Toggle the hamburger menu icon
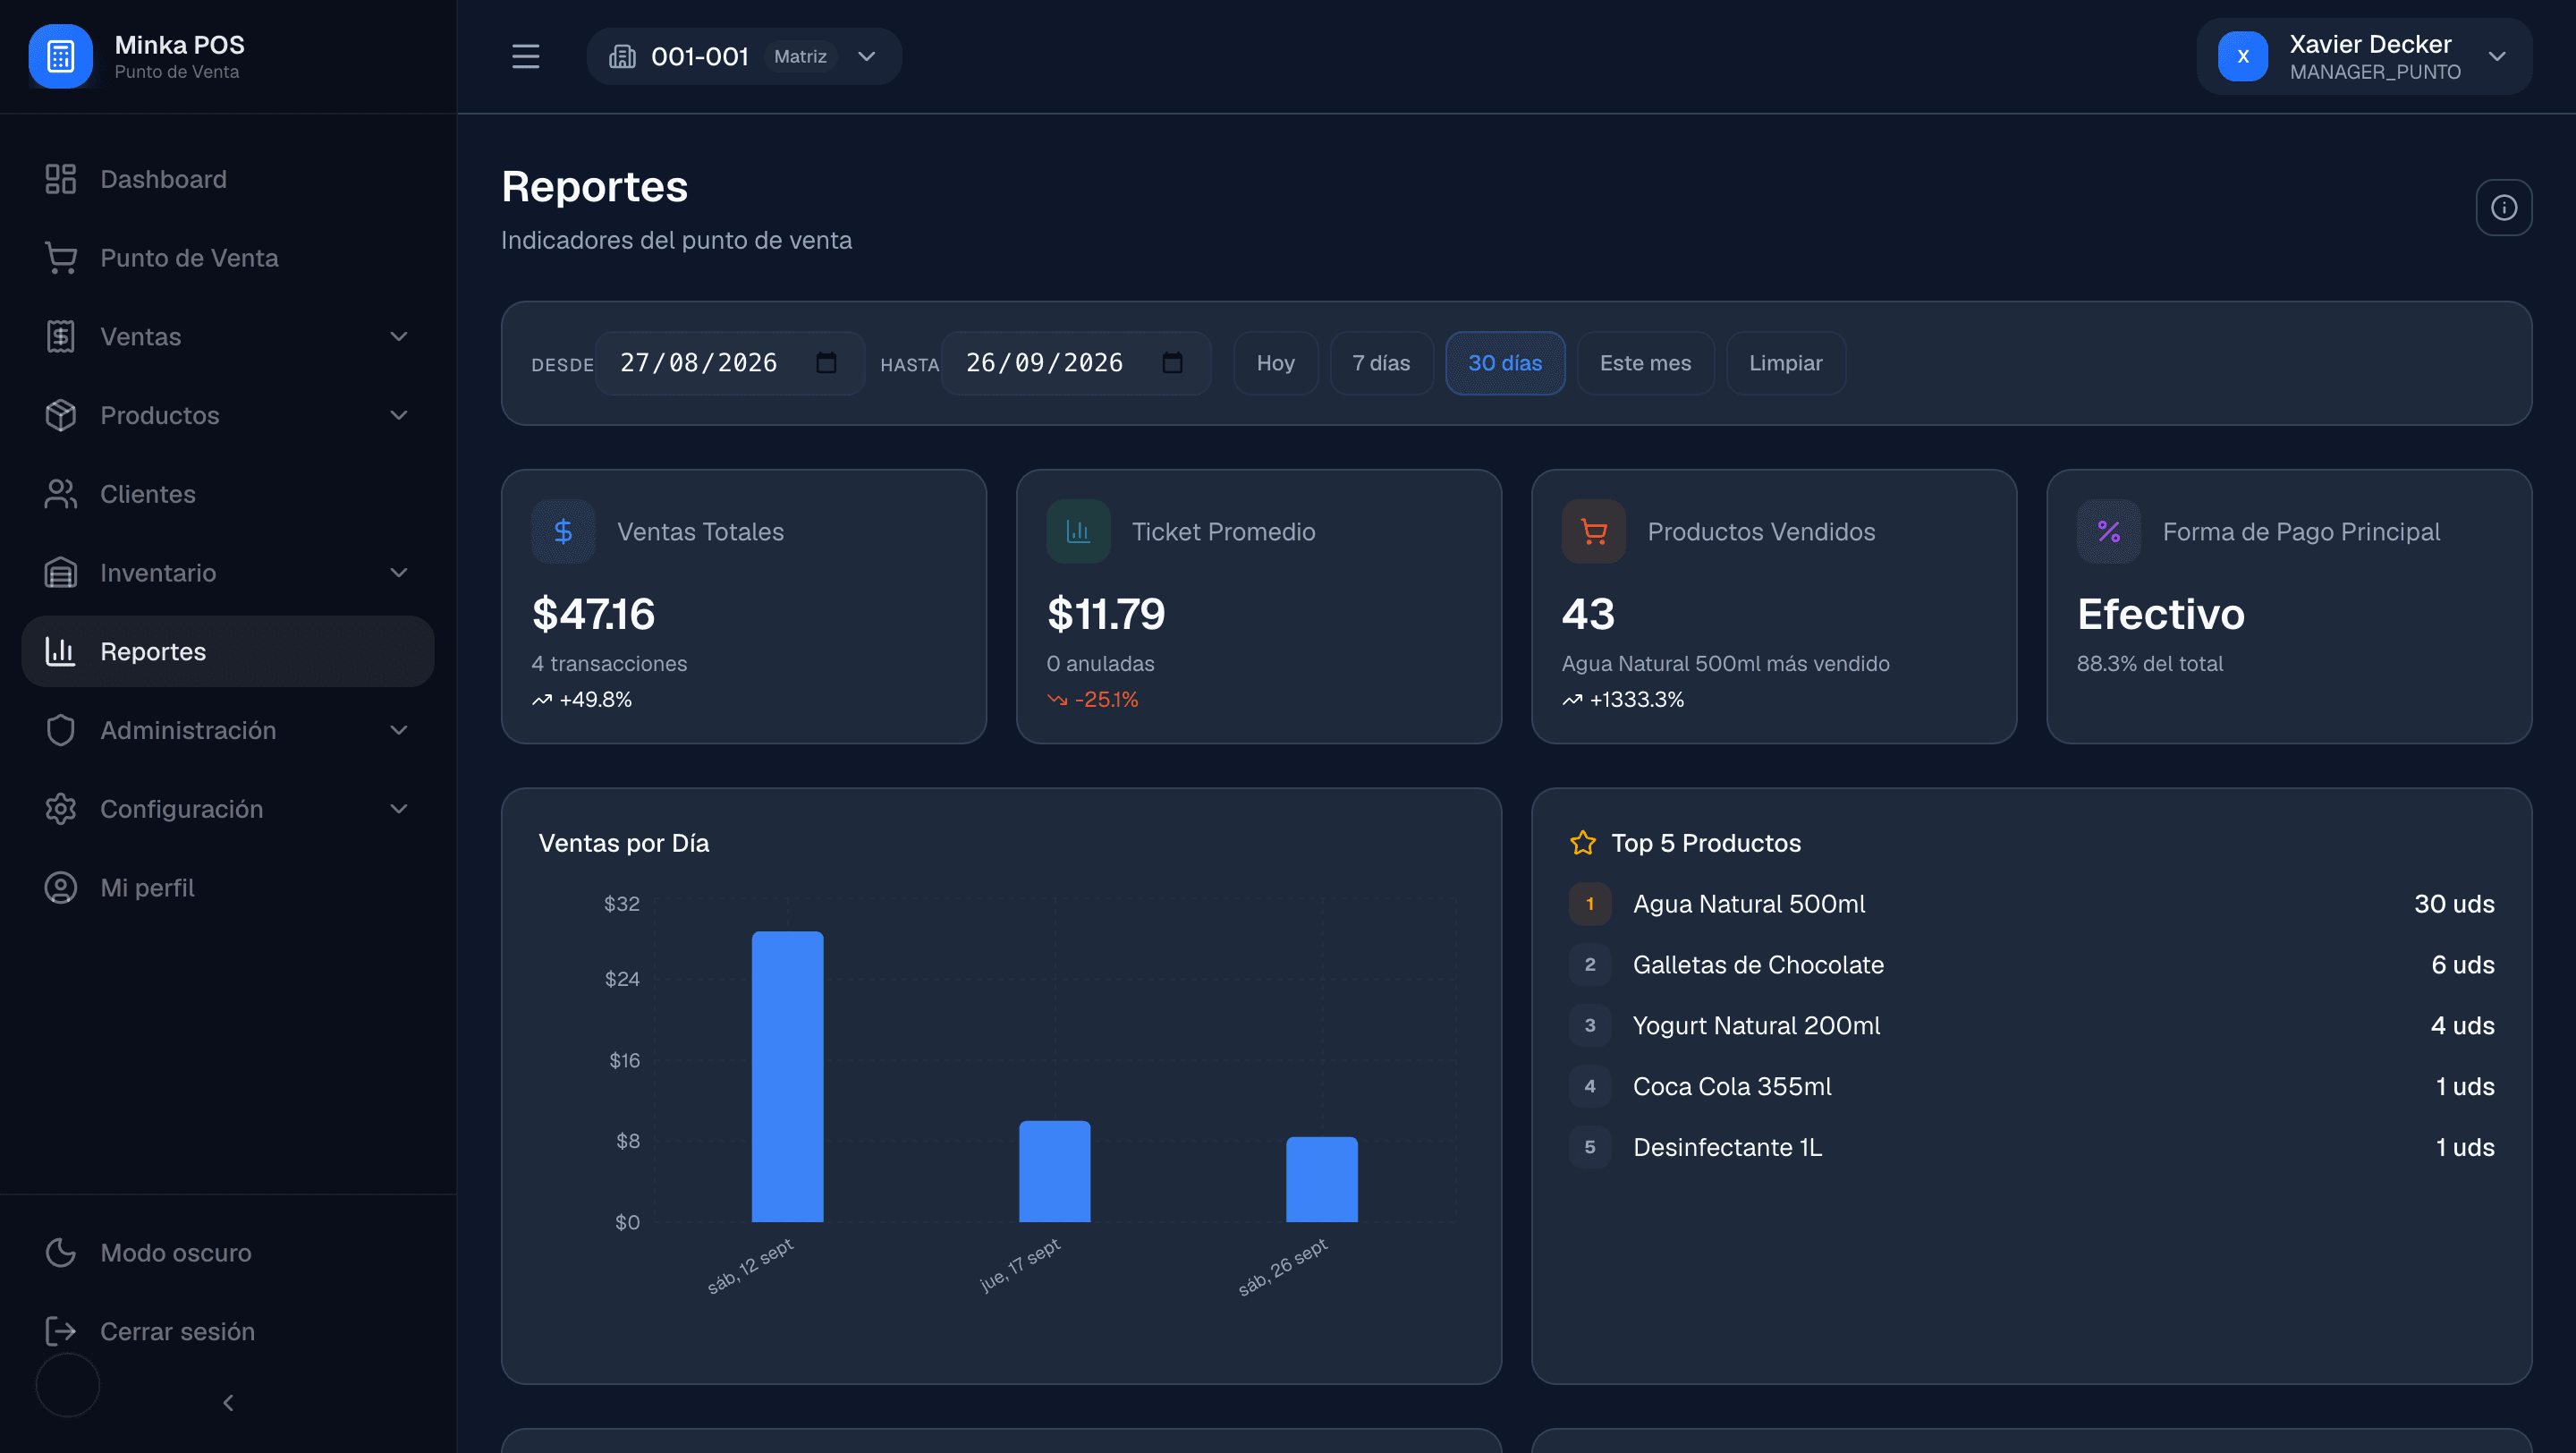The image size is (2576, 1453). click(x=525, y=56)
